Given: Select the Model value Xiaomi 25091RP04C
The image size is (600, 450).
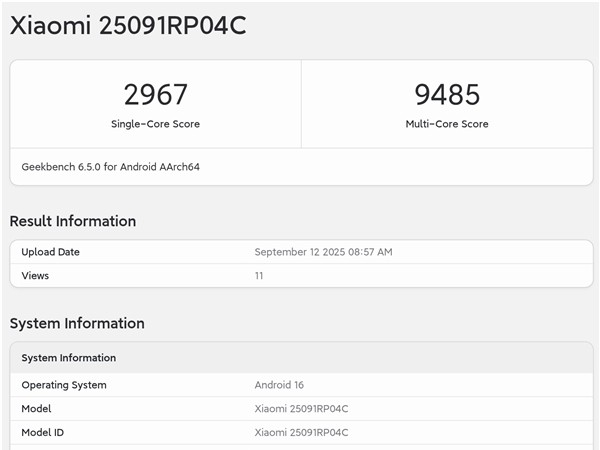Looking at the screenshot, I should 302,409.
